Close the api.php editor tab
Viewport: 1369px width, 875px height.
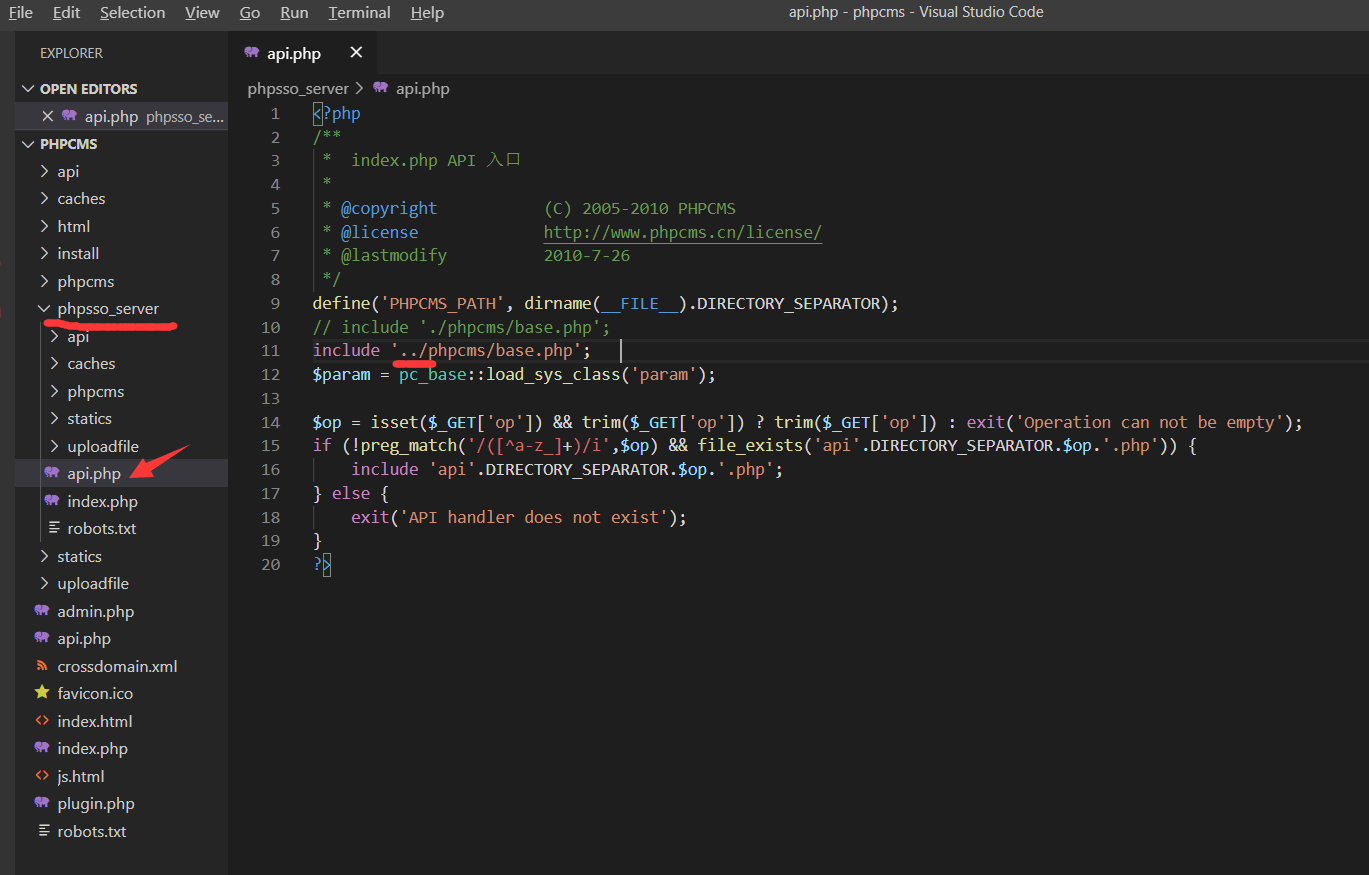[356, 53]
